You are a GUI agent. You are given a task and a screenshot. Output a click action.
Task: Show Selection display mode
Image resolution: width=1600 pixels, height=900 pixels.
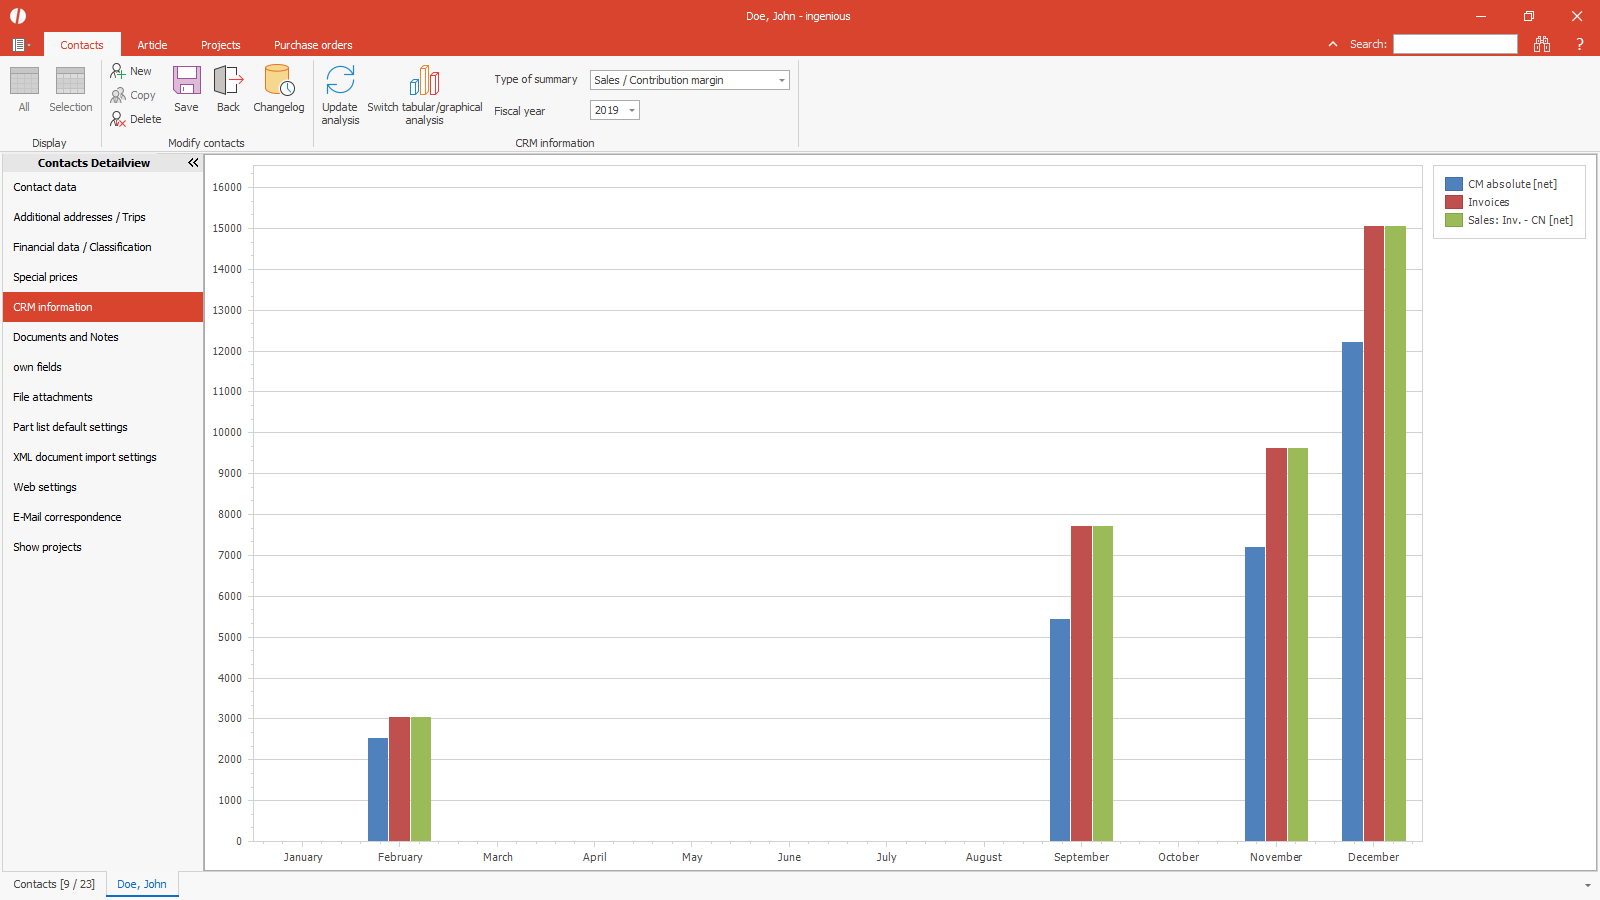point(70,81)
